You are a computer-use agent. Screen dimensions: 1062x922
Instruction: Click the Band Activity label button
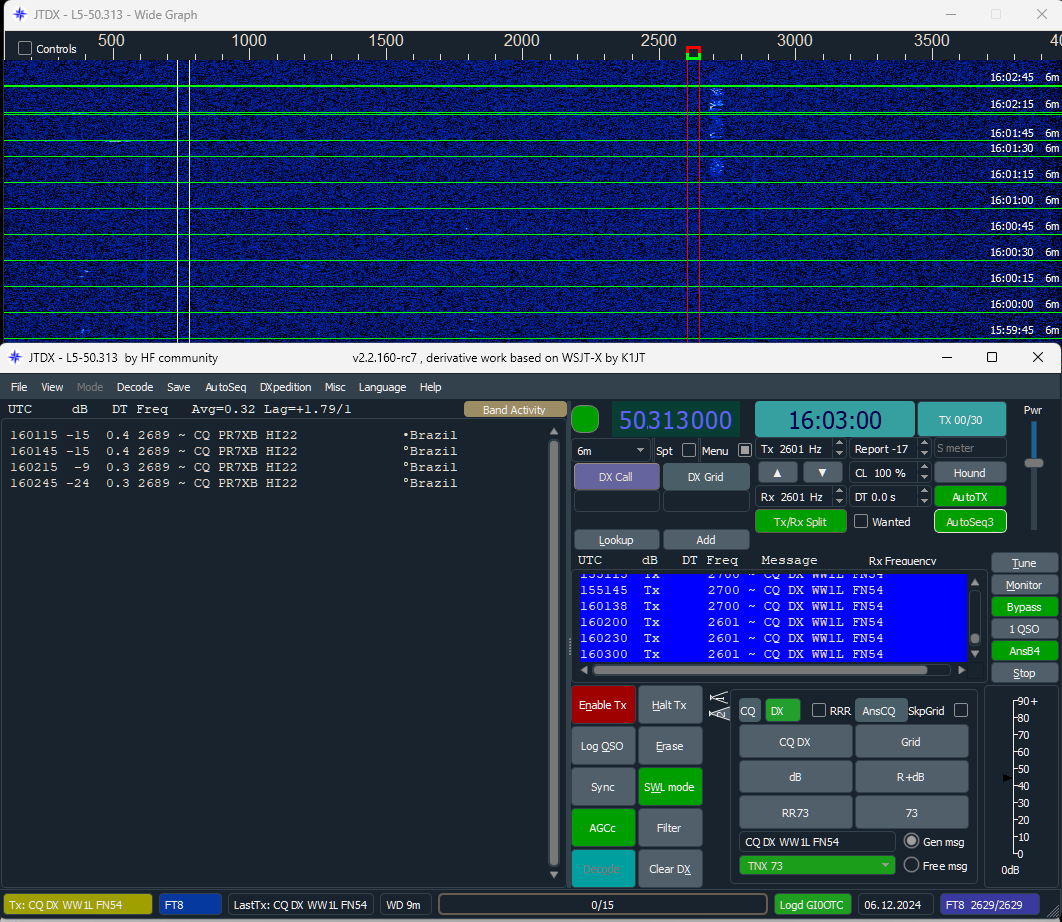click(514, 410)
